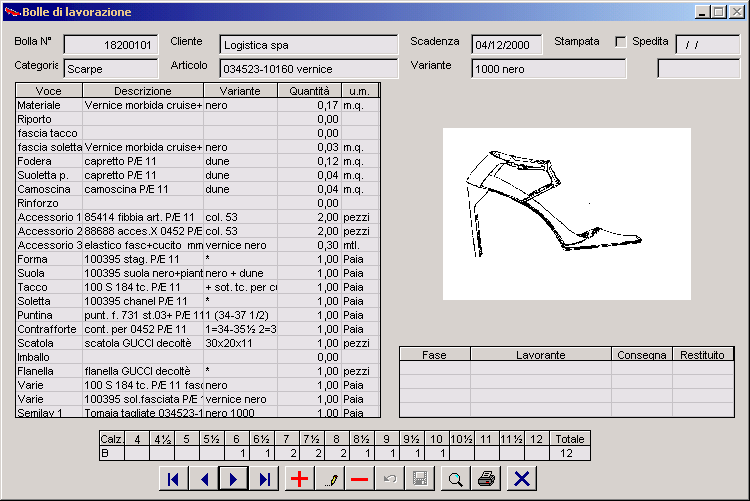The image size is (750, 501).
Task: Select the Contrafforte row
Action: (198, 329)
